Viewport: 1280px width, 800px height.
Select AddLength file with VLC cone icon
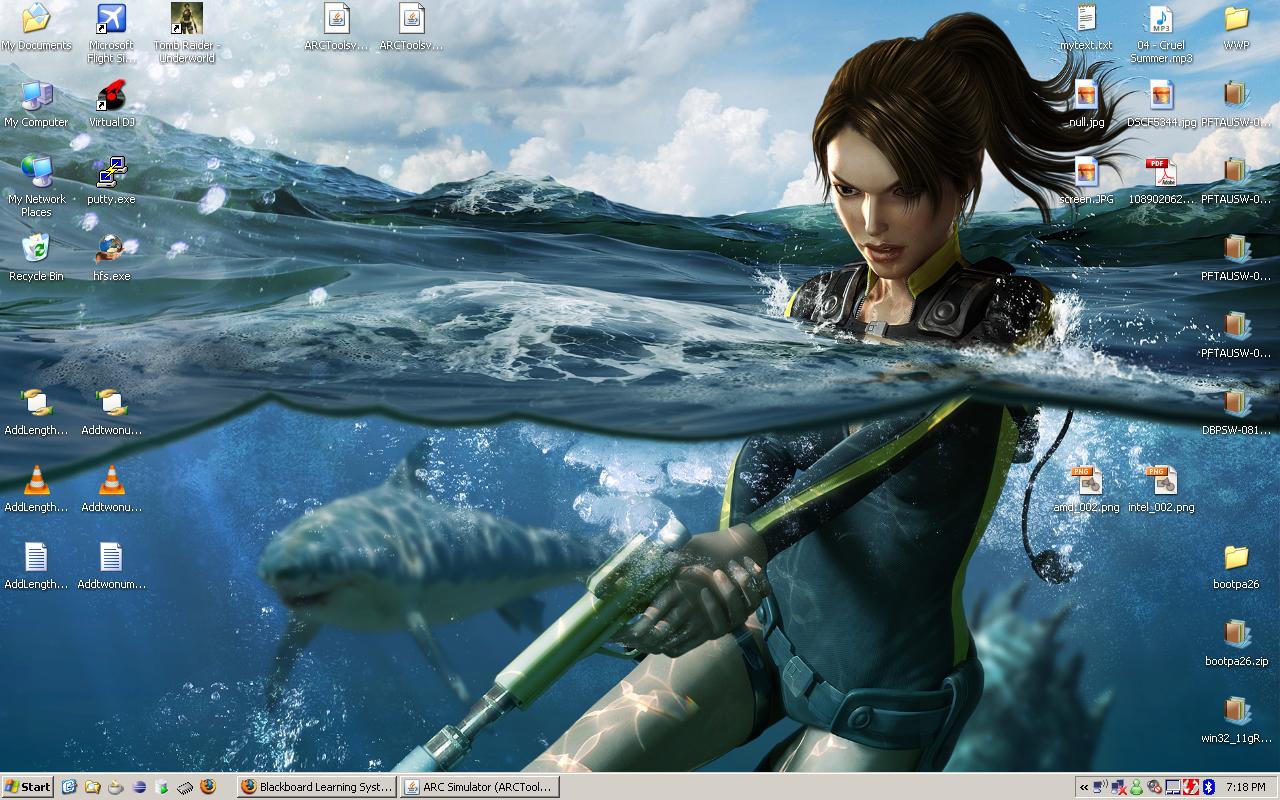coord(36,489)
